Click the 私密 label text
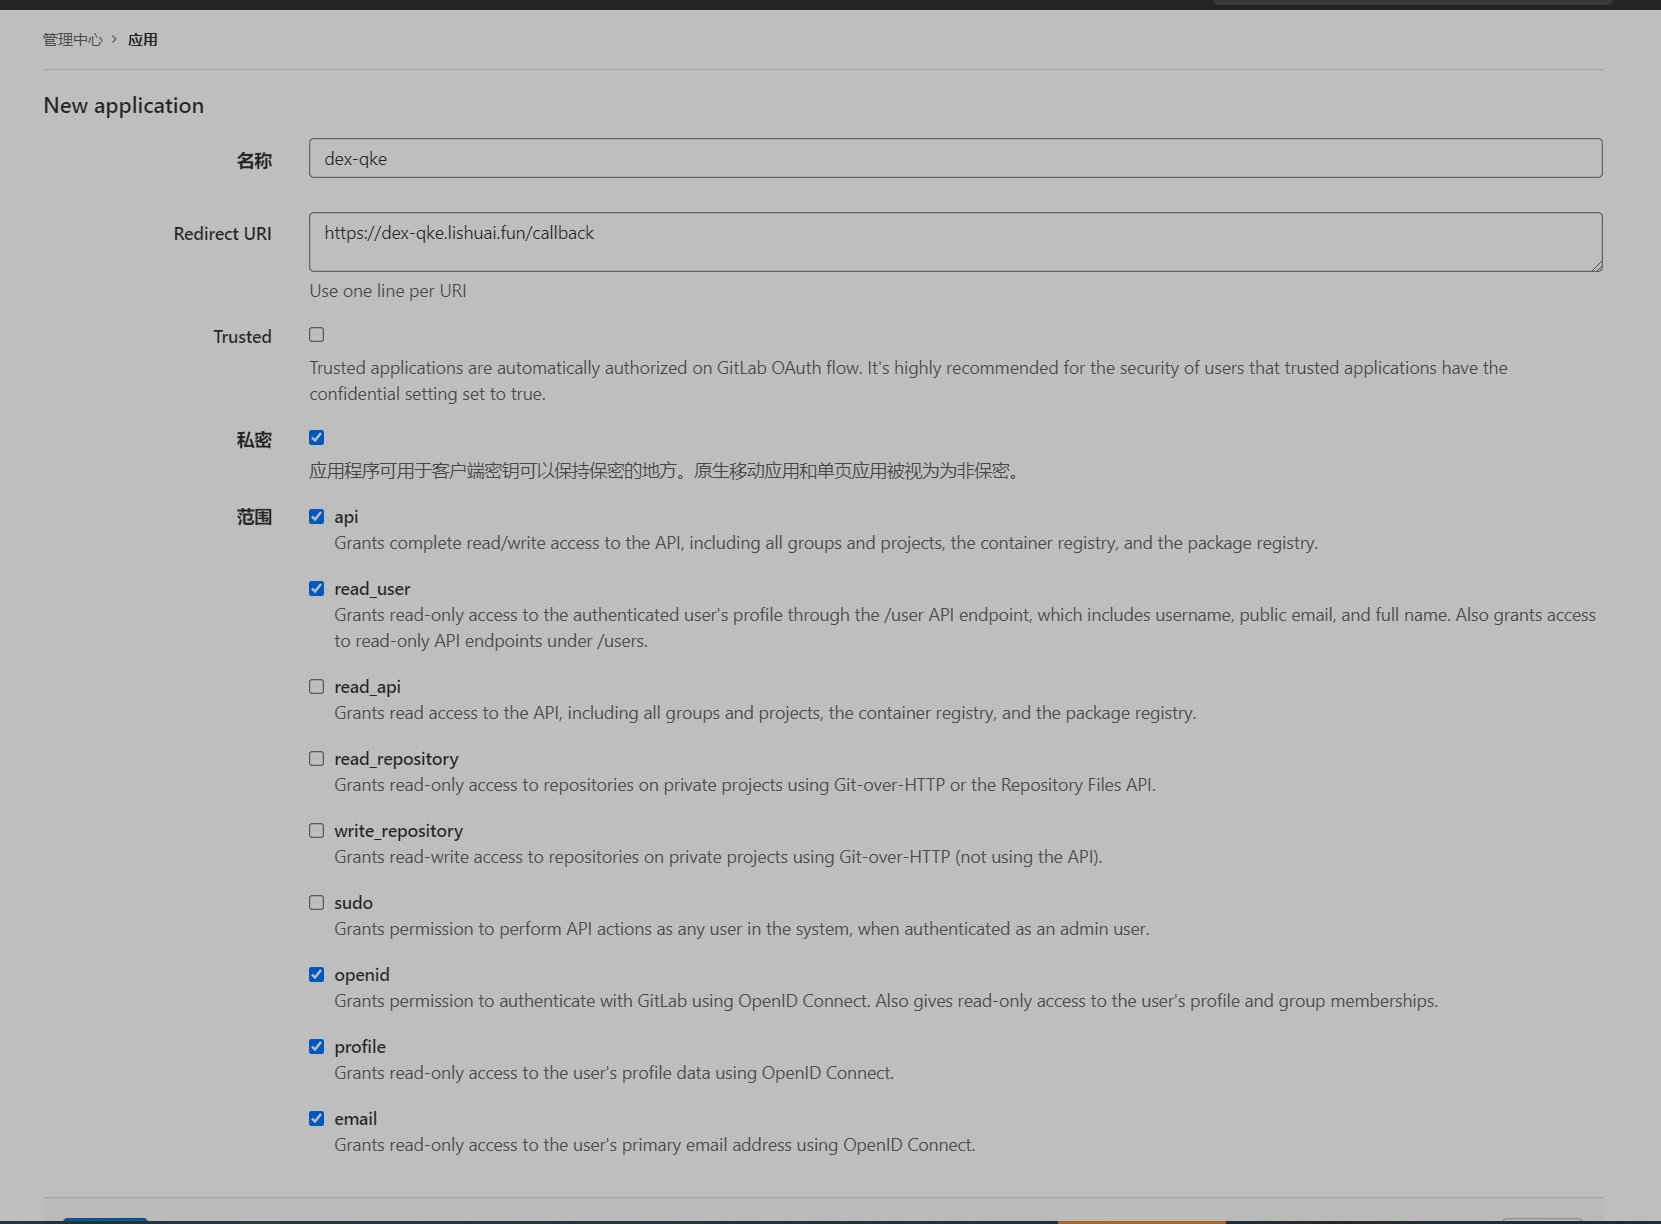 [x=254, y=440]
